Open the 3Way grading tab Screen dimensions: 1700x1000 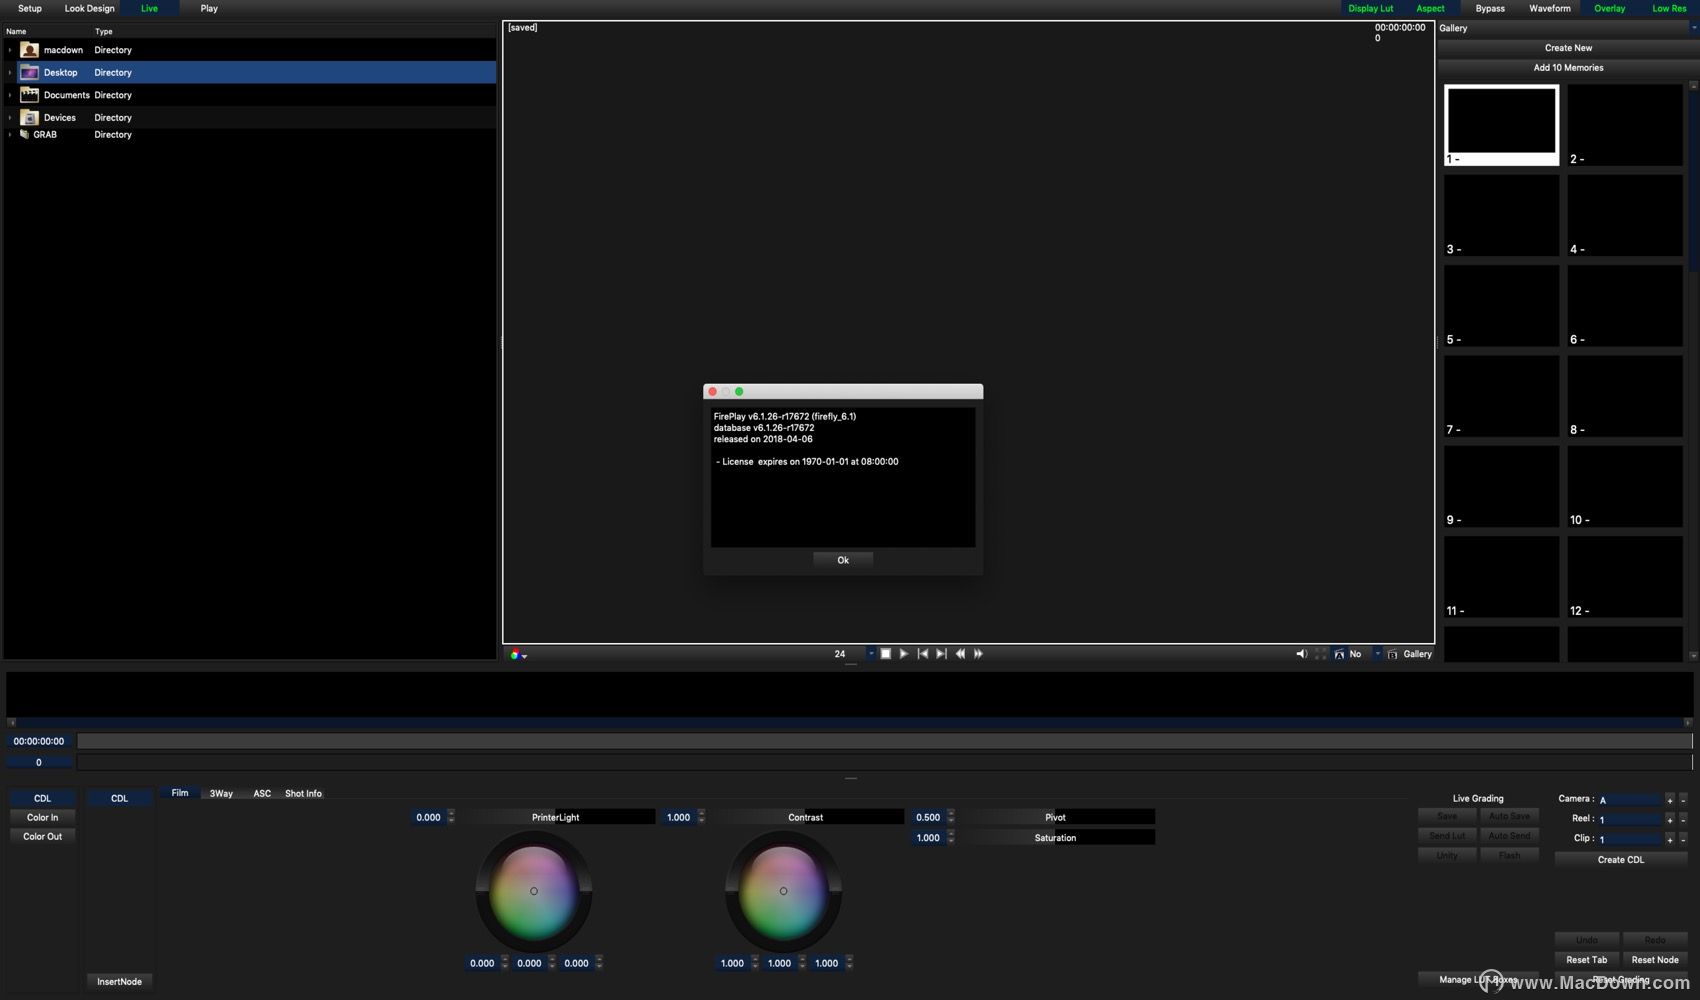point(221,794)
